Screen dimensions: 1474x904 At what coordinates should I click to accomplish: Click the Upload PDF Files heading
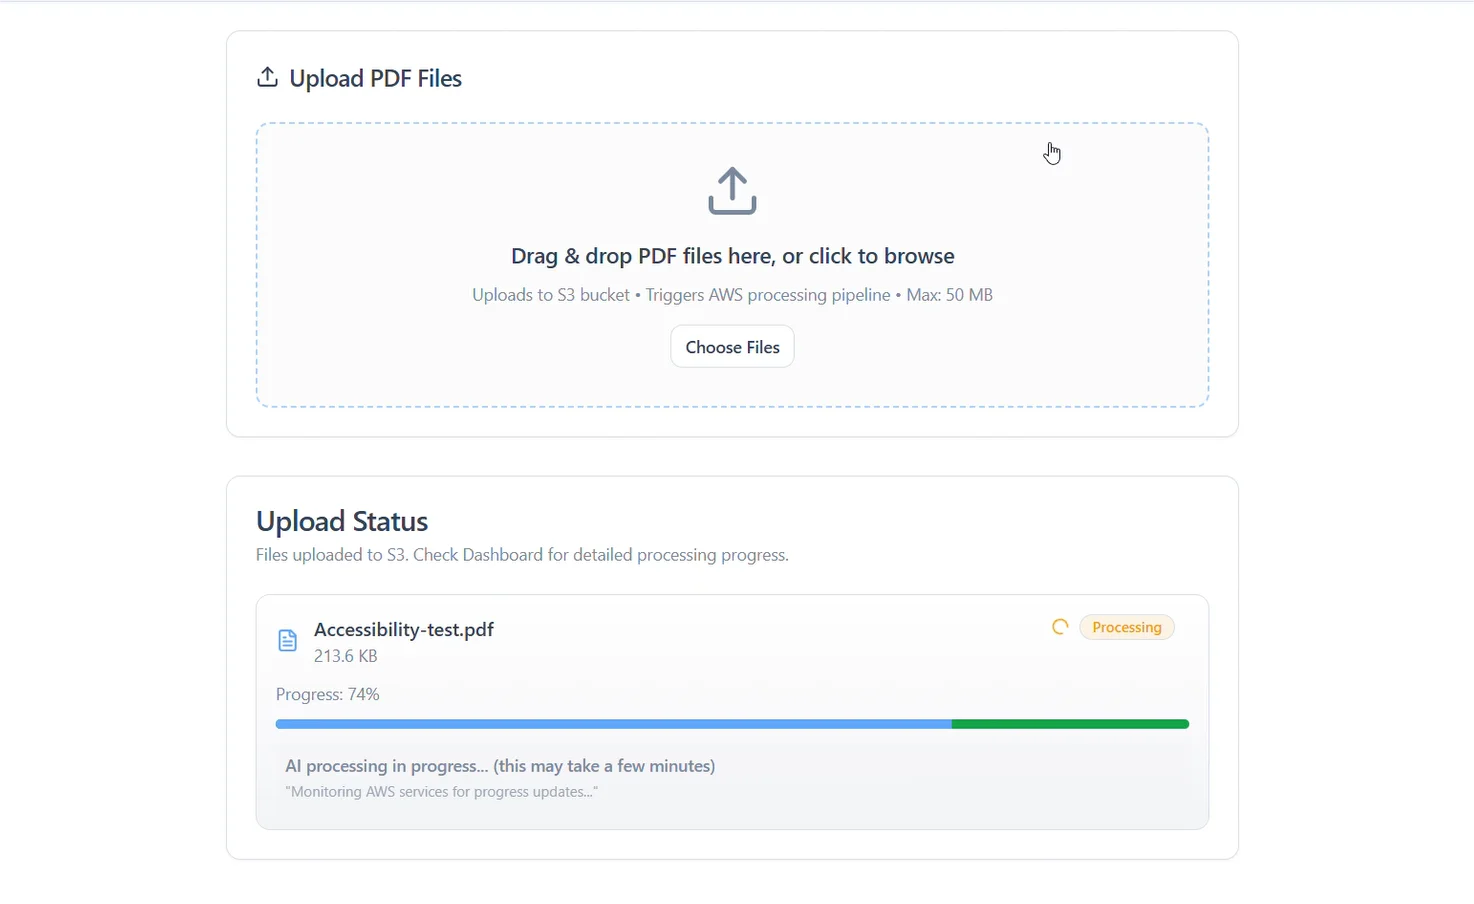375,79
